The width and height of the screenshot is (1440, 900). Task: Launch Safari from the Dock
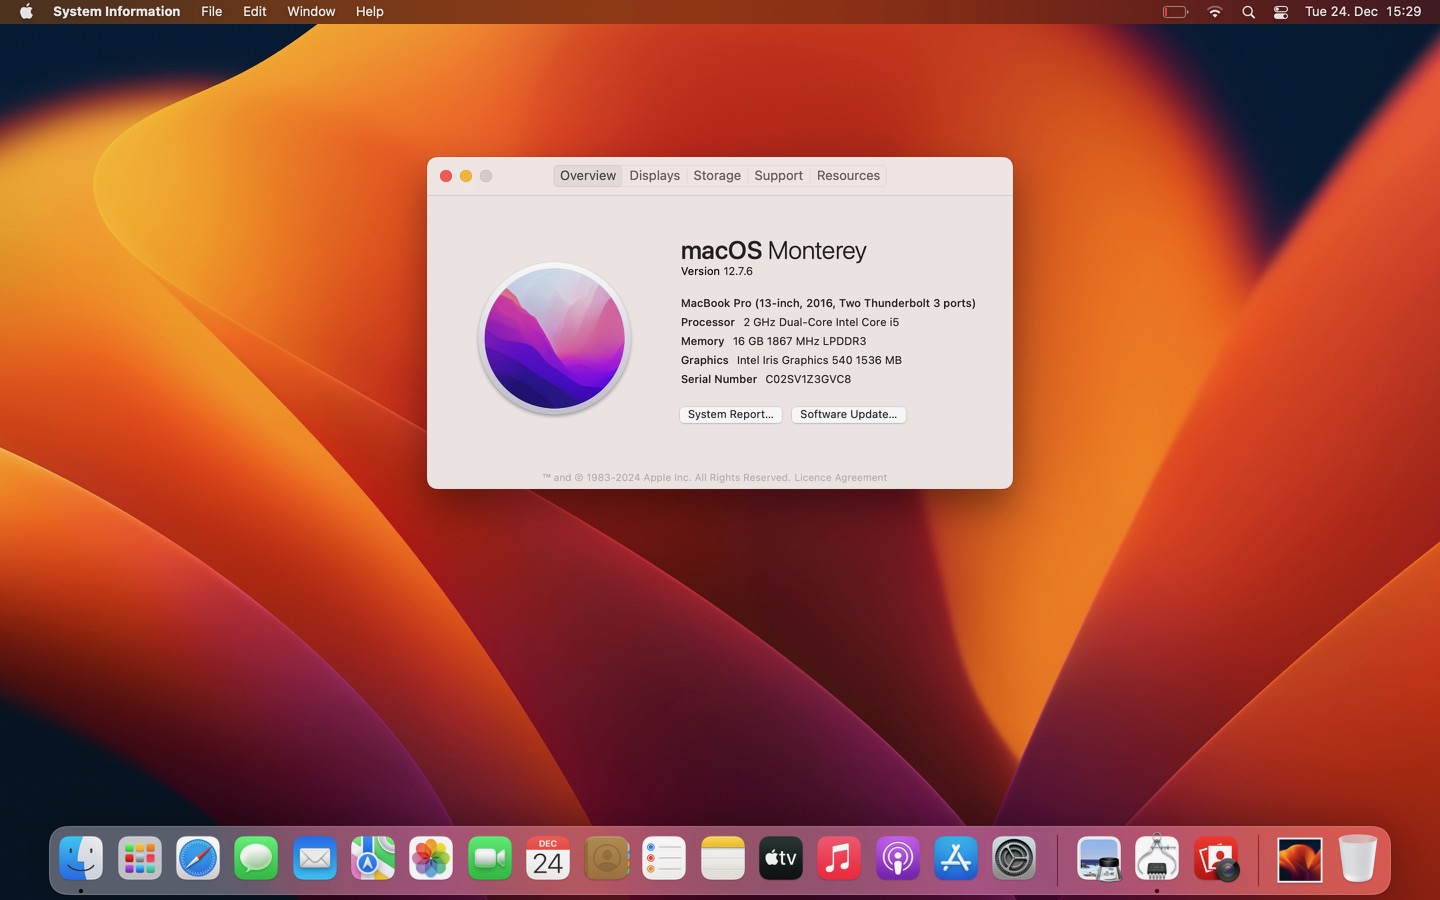pos(198,859)
